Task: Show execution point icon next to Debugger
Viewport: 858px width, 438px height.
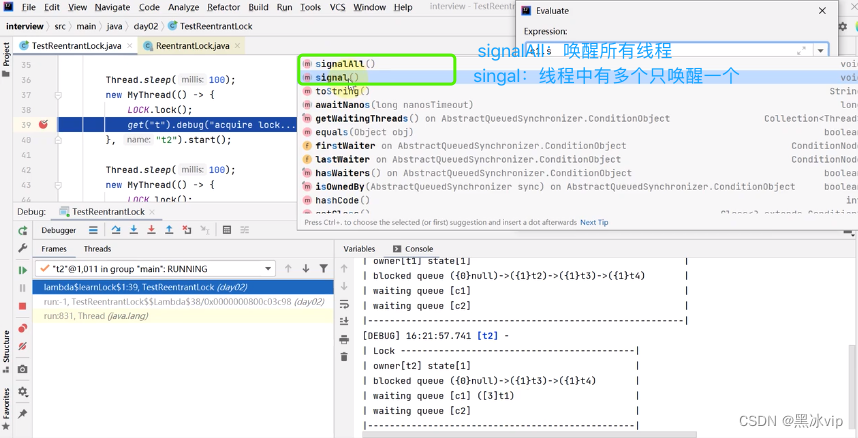Action: tap(94, 230)
